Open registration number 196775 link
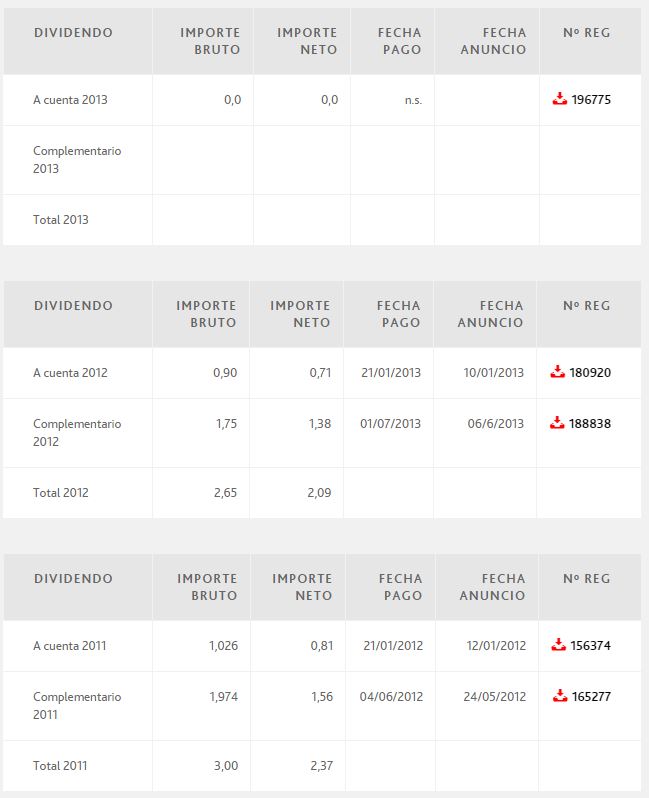This screenshot has width=649, height=798. click(591, 100)
